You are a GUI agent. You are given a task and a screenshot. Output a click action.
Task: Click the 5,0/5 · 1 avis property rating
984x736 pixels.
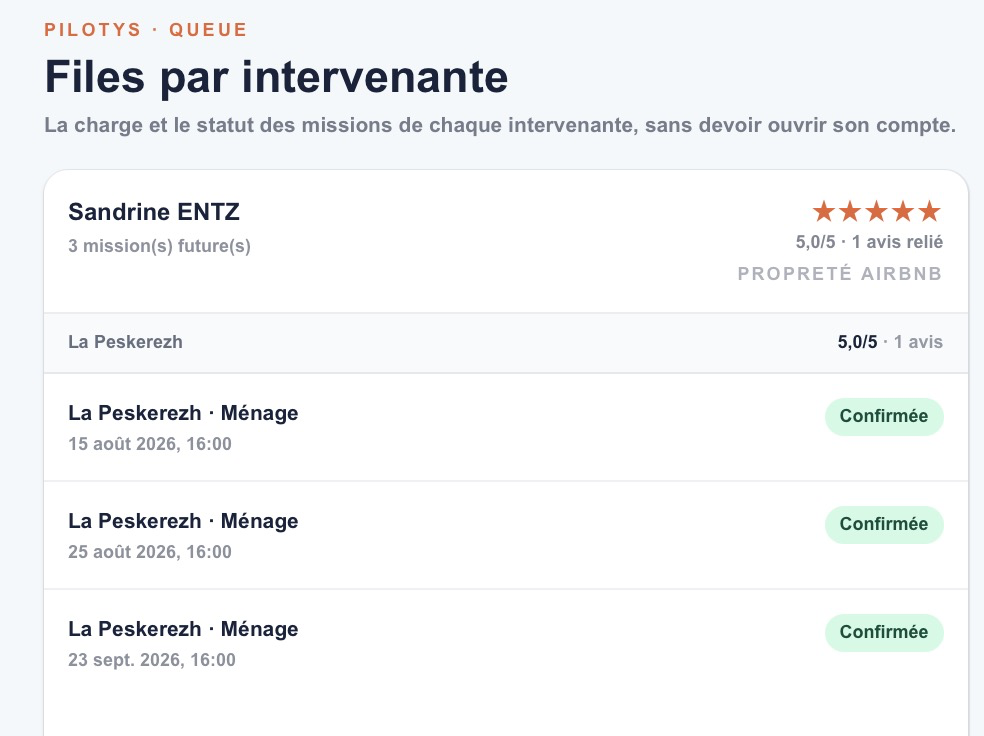pos(890,342)
